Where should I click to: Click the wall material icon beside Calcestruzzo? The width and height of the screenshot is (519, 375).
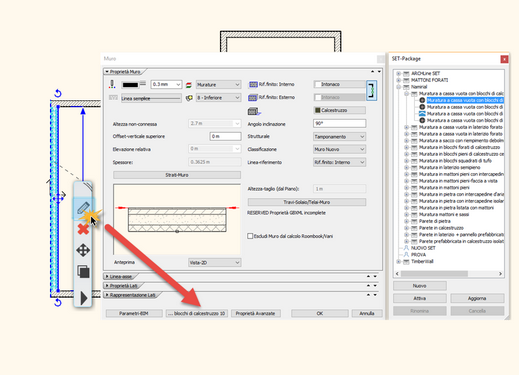point(254,111)
